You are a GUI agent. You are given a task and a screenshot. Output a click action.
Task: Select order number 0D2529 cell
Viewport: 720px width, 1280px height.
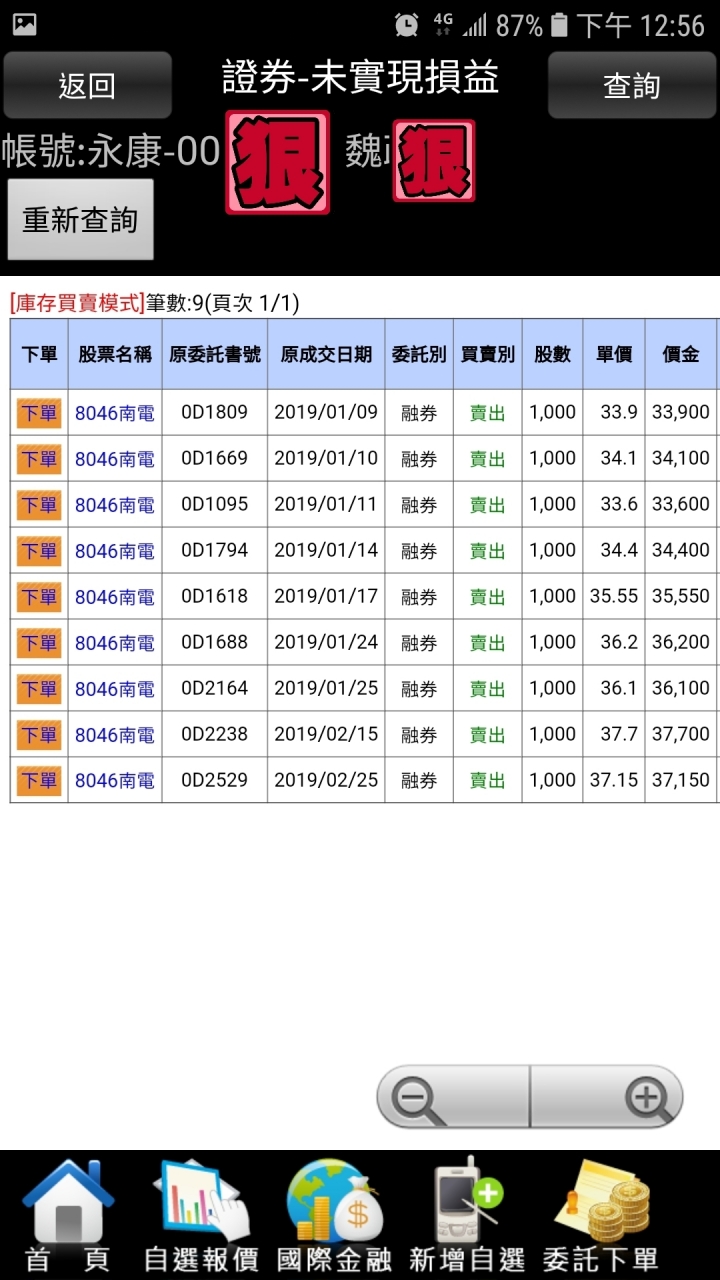tap(215, 780)
